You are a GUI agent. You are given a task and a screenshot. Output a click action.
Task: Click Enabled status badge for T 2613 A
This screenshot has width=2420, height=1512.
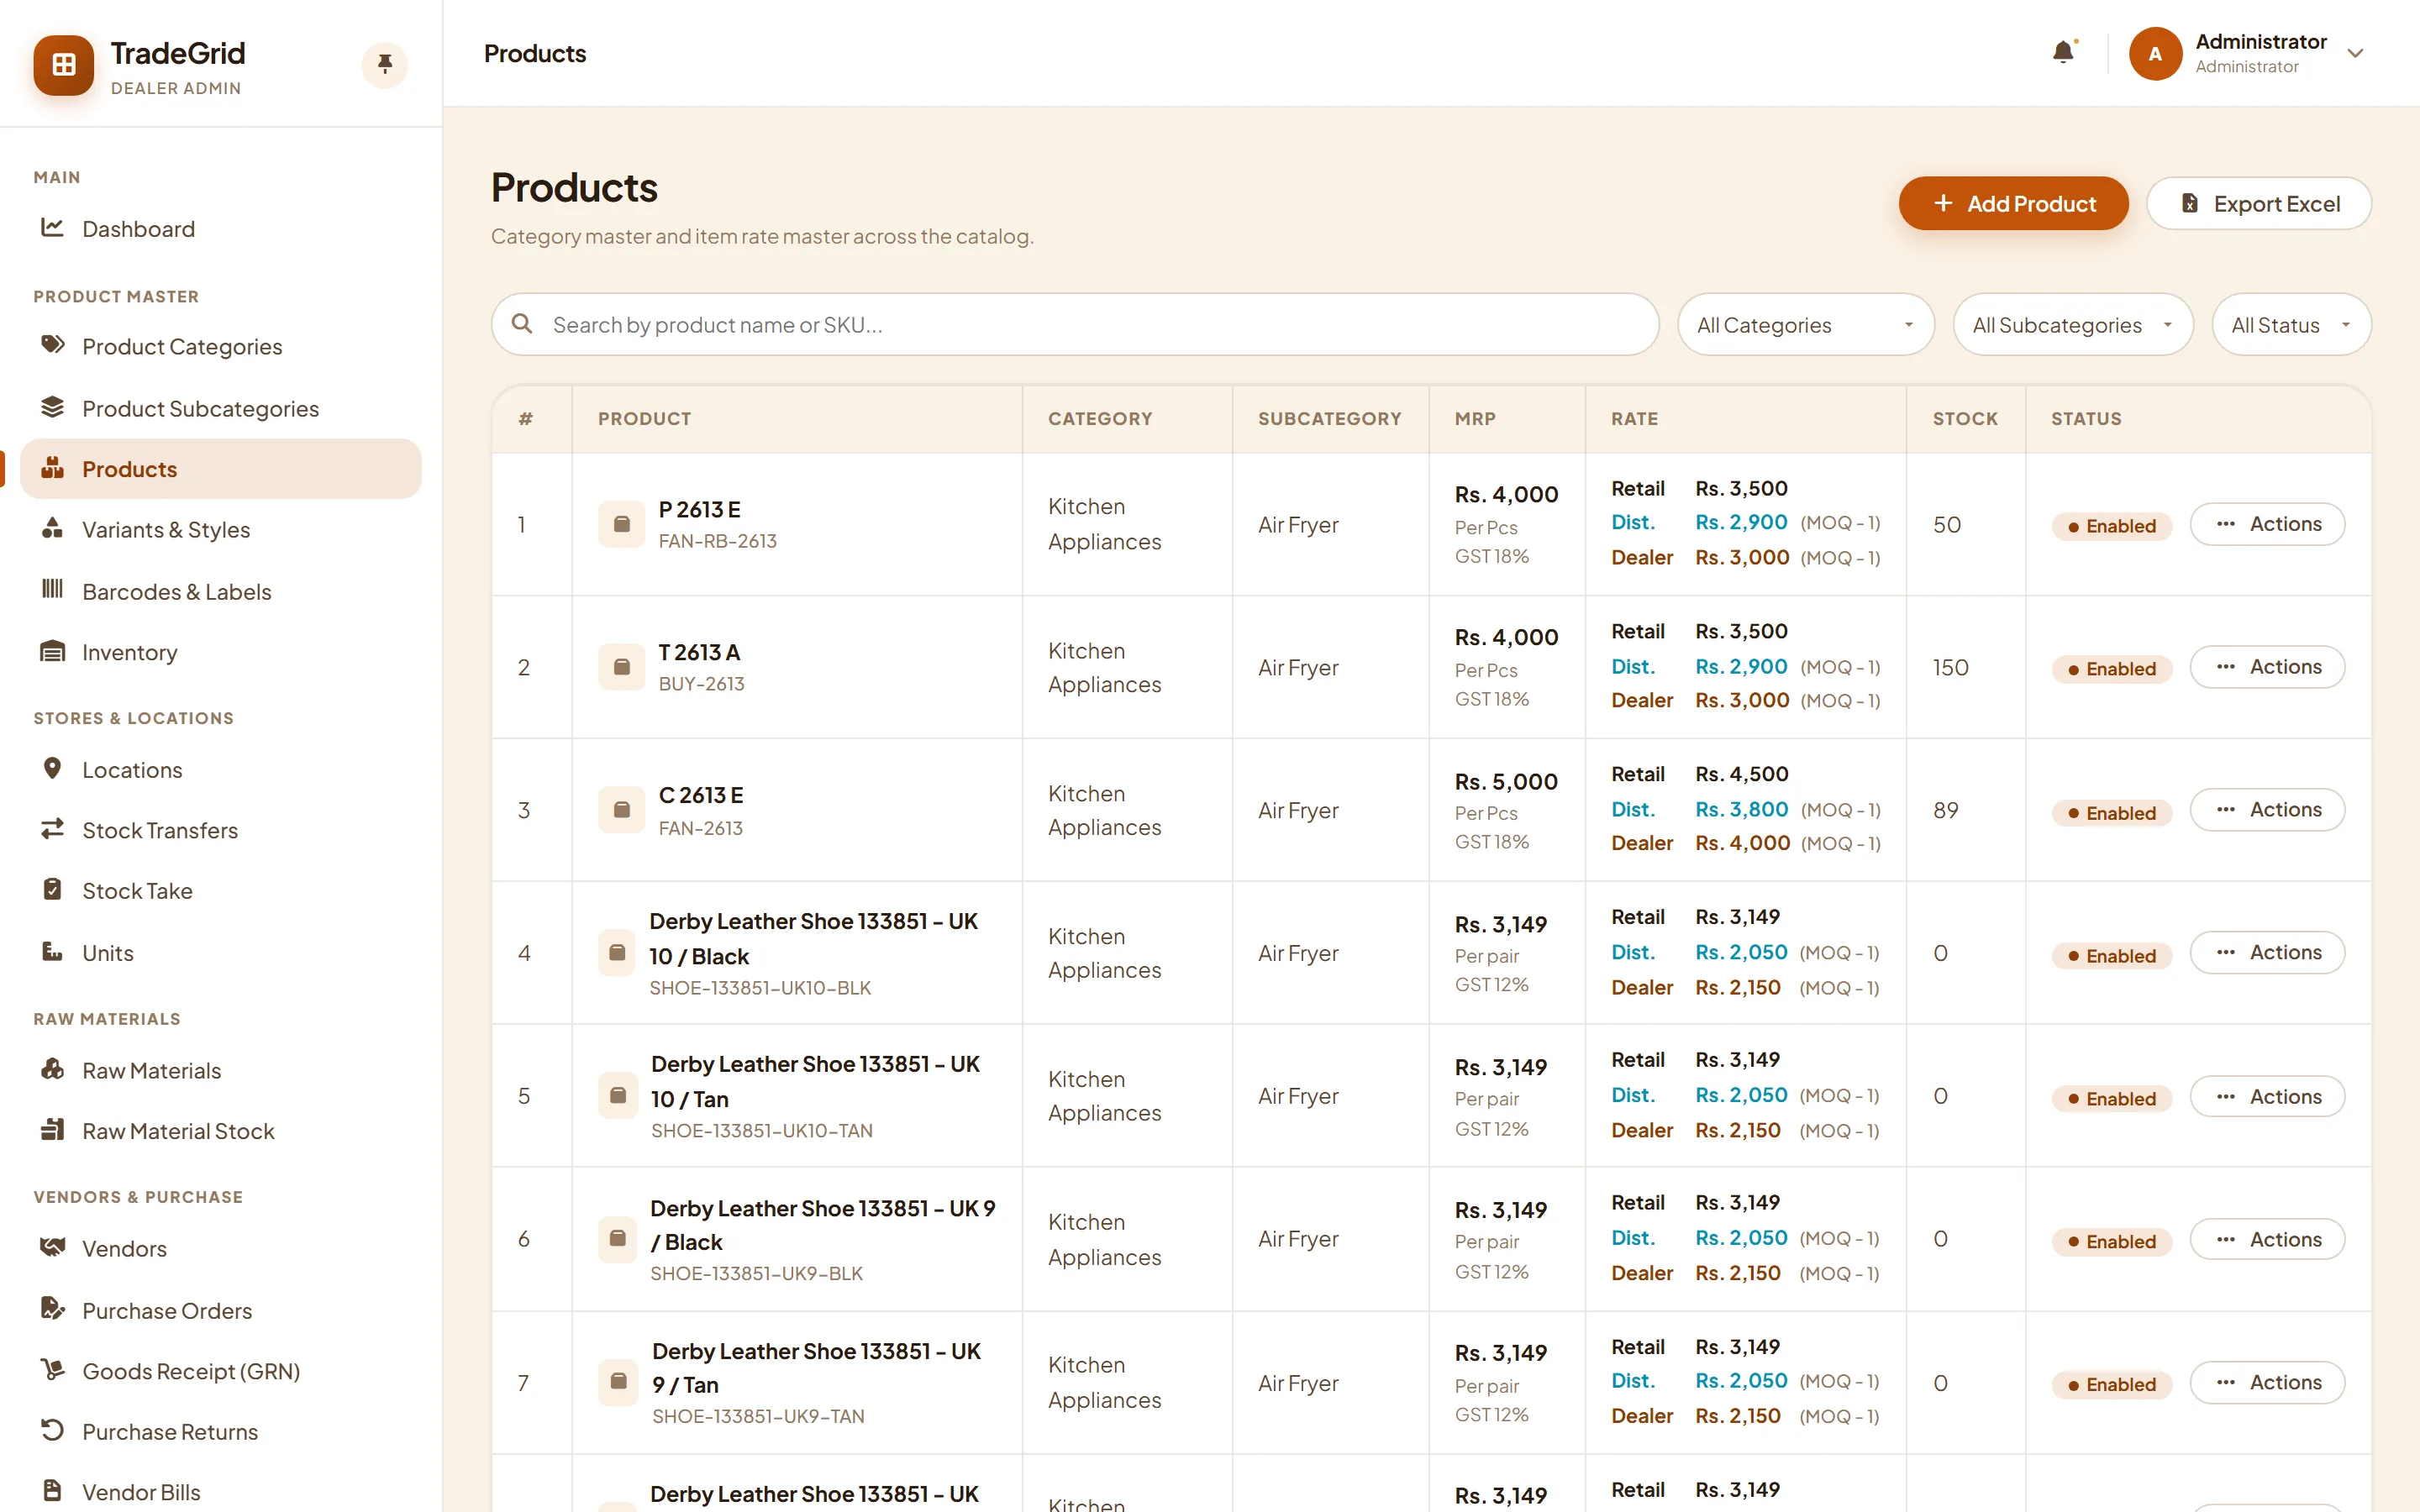(x=2111, y=669)
